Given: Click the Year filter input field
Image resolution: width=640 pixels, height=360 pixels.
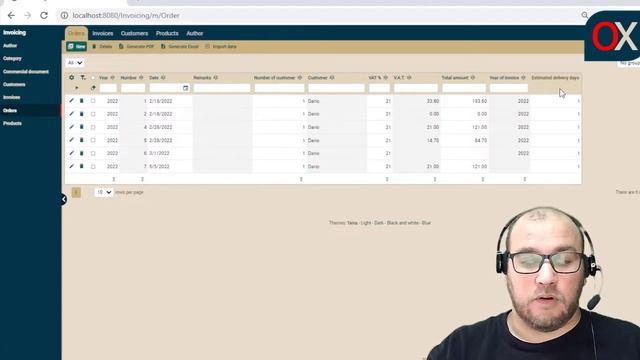Looking at the screenshot, I should (108, 88).
